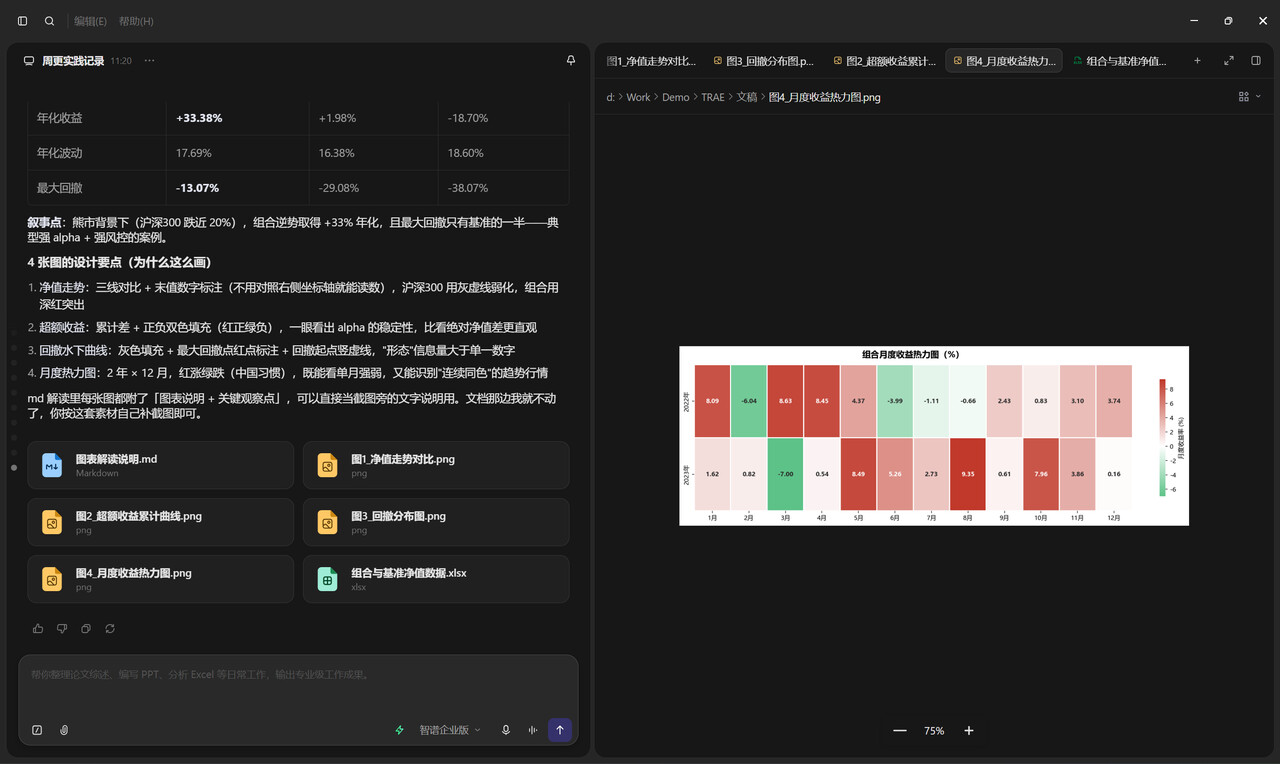Add a new tab with plus icon
The image size is (1280, 764).
point(1197,61)
